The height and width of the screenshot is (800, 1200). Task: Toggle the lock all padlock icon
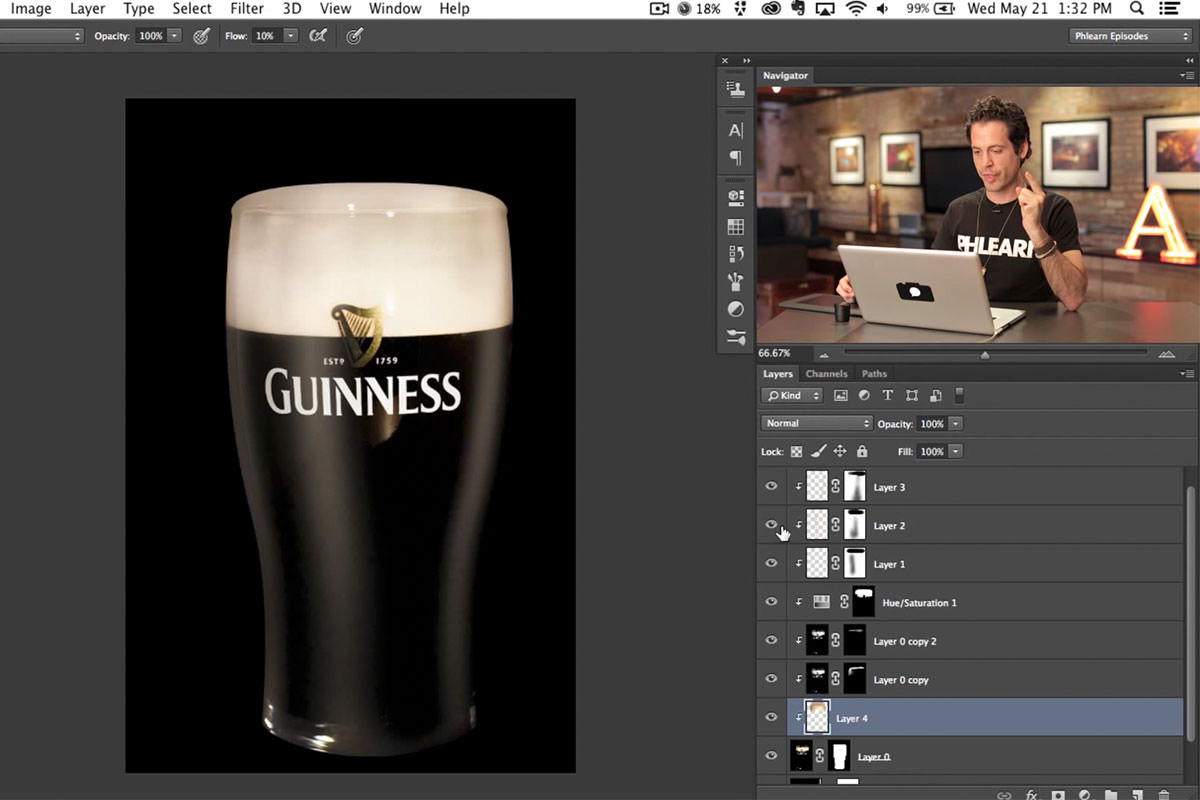tap(862, 452)
